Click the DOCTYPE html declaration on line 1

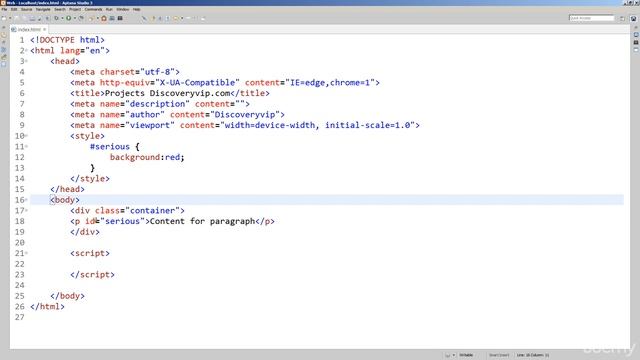pos(67,40)
